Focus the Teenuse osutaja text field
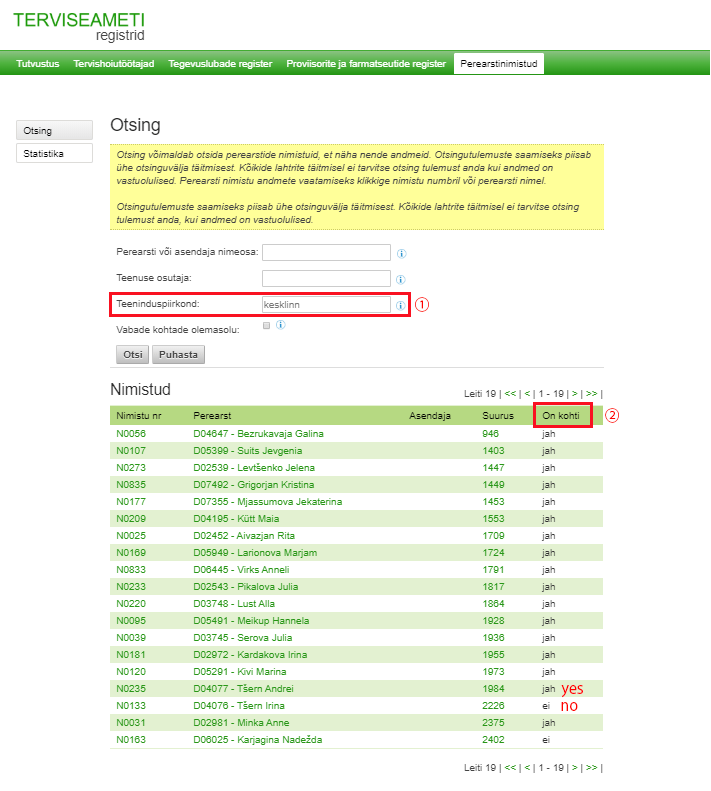Viewport: 711px width, 791px height. 325,278
